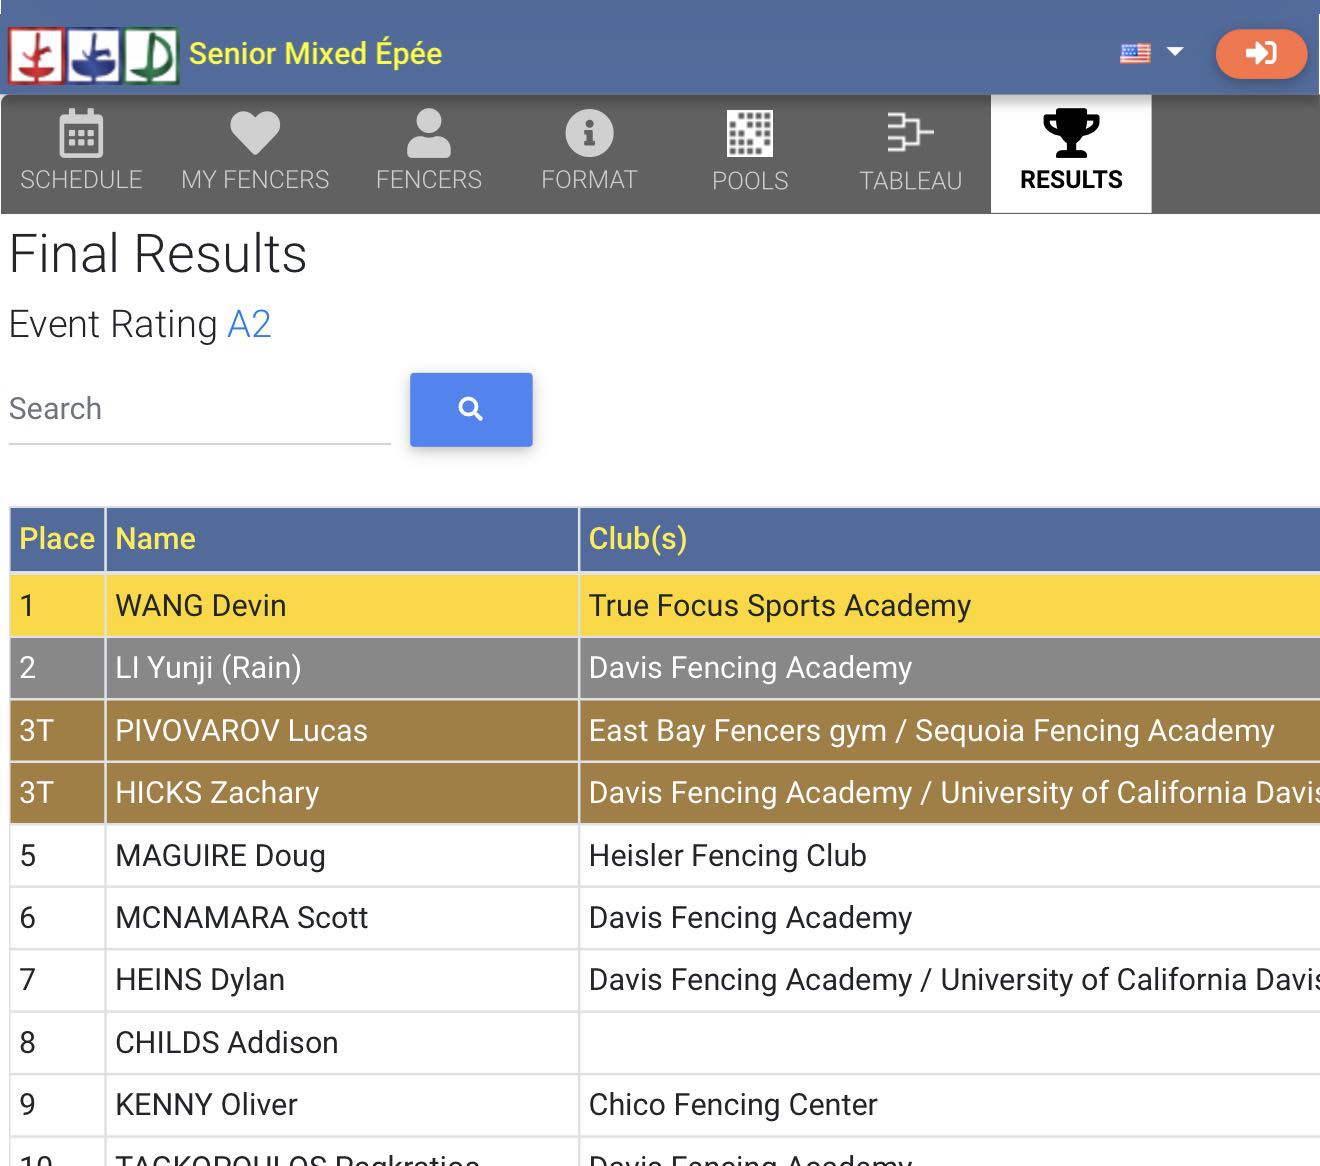Expand the language dropdown arrow
Image resolution: width=1320 pixels, height=1166 pixels.
point(1175,52)
